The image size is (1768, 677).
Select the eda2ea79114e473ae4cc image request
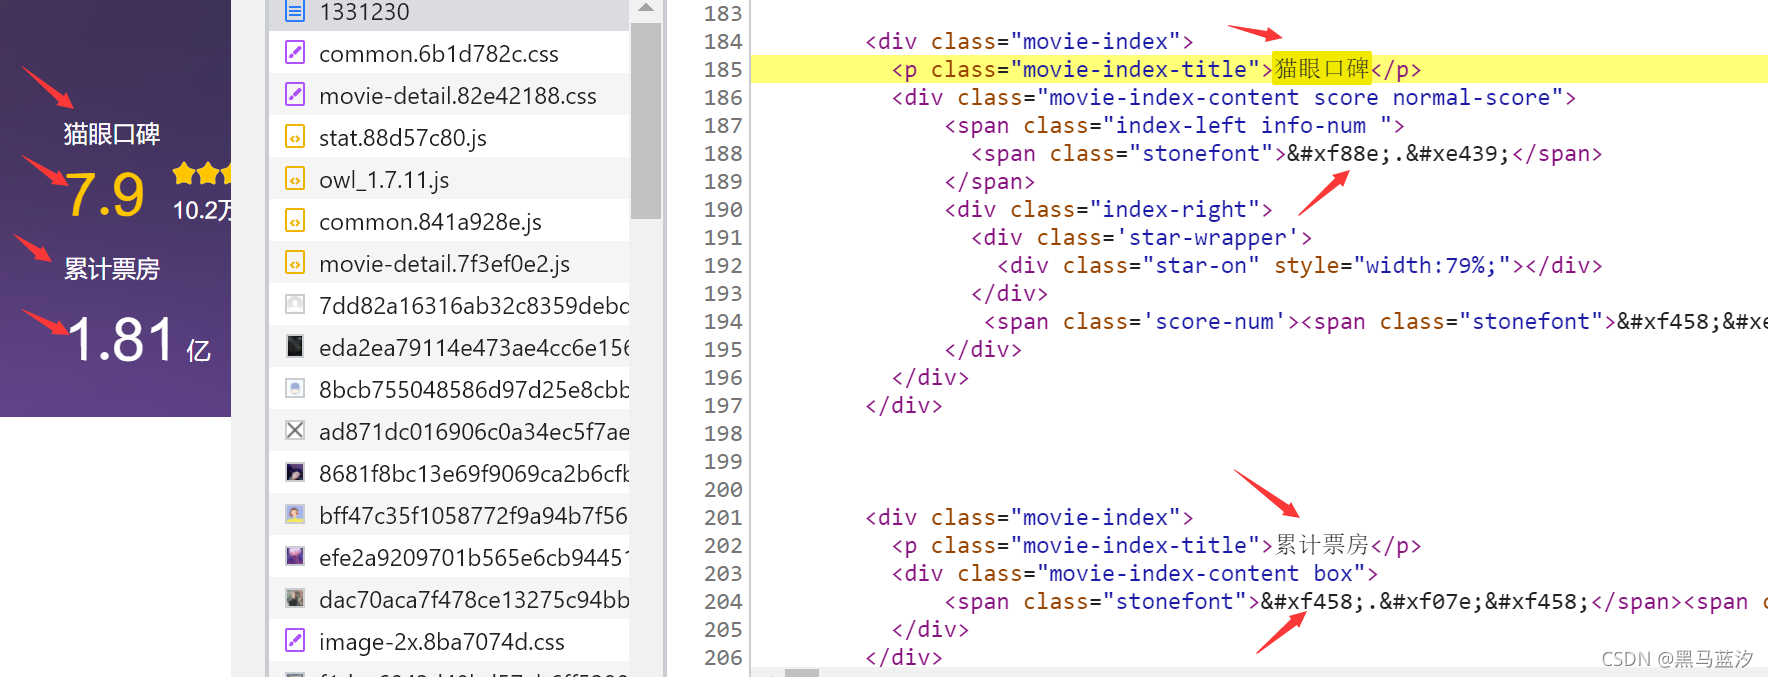pos(449,347)
